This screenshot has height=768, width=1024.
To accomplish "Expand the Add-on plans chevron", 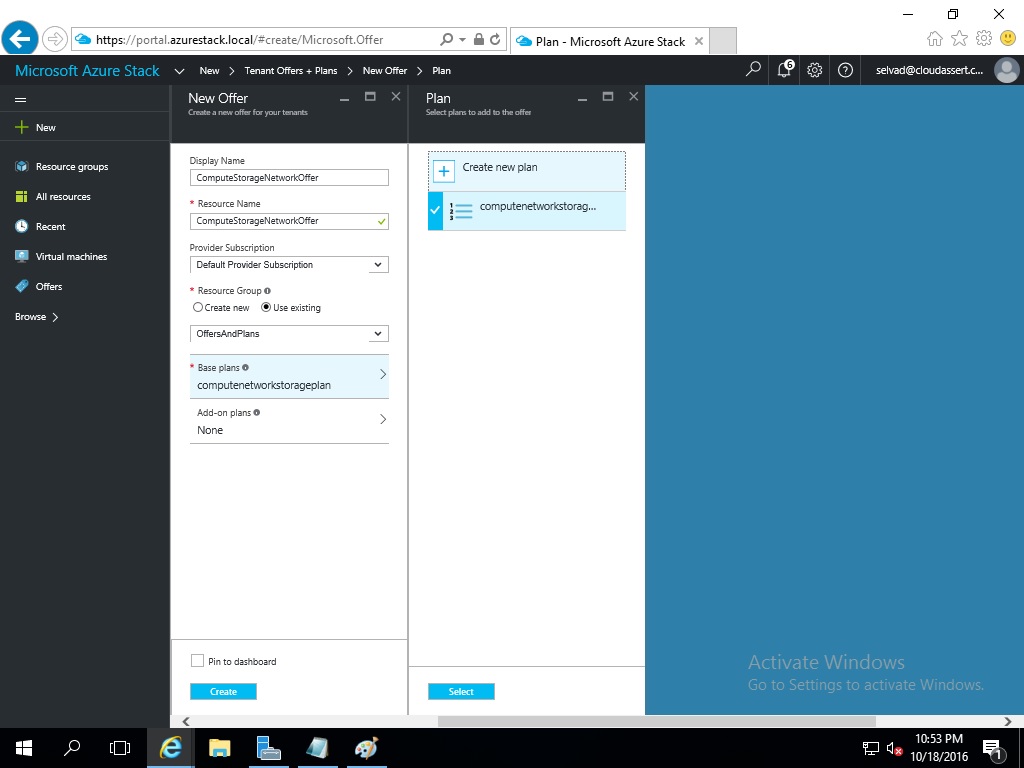I will click(383, 419).
